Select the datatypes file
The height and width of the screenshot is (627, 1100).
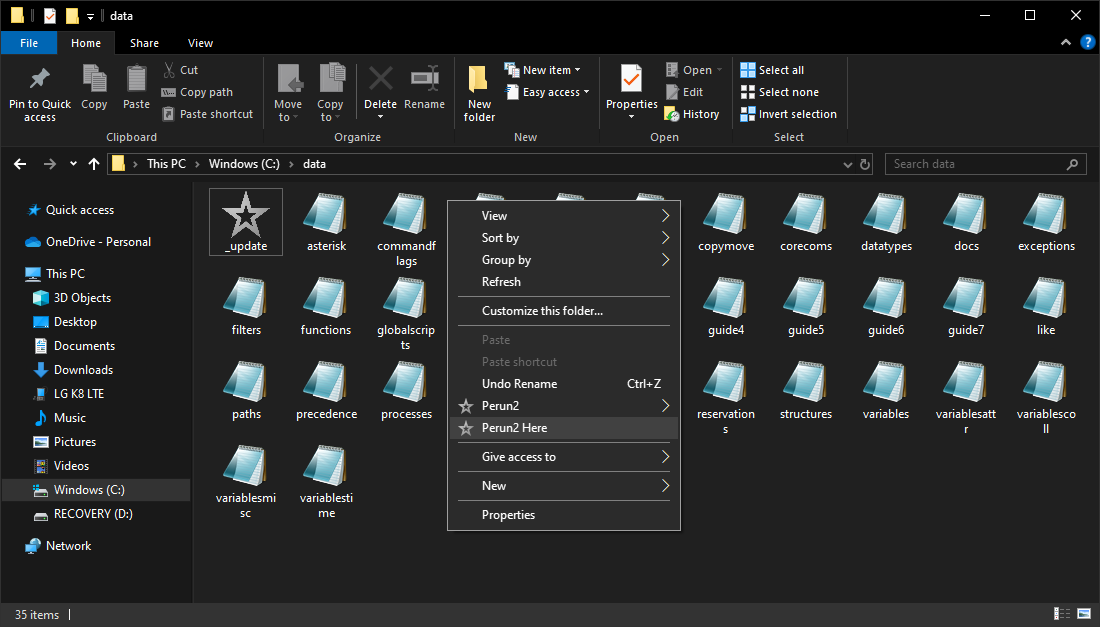[x=886, y=222]
